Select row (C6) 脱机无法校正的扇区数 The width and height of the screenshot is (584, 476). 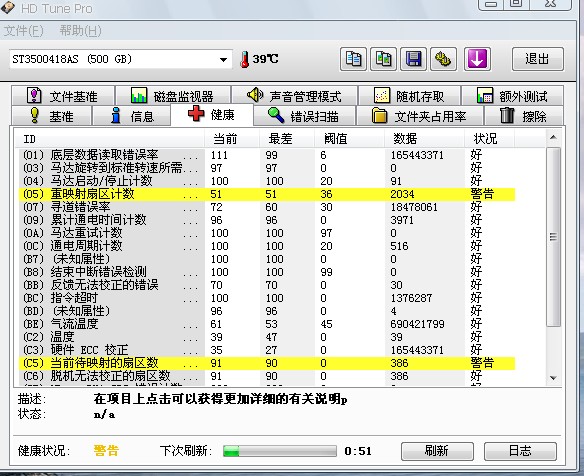267,376
